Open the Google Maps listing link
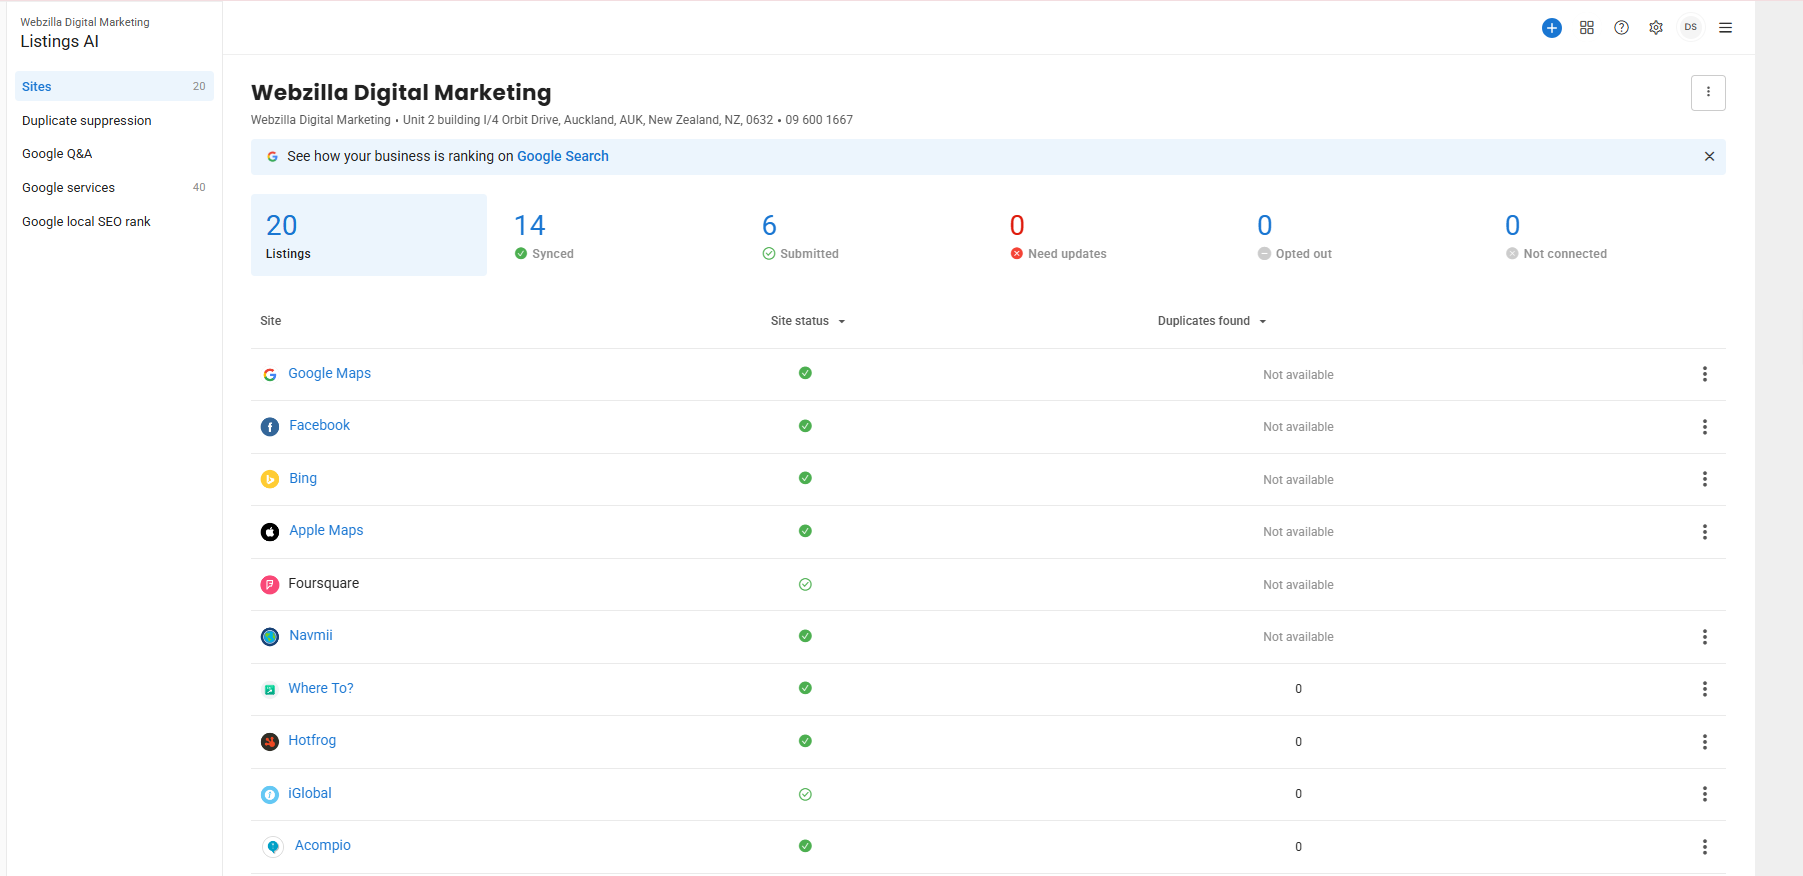 [x=329, y=373]
